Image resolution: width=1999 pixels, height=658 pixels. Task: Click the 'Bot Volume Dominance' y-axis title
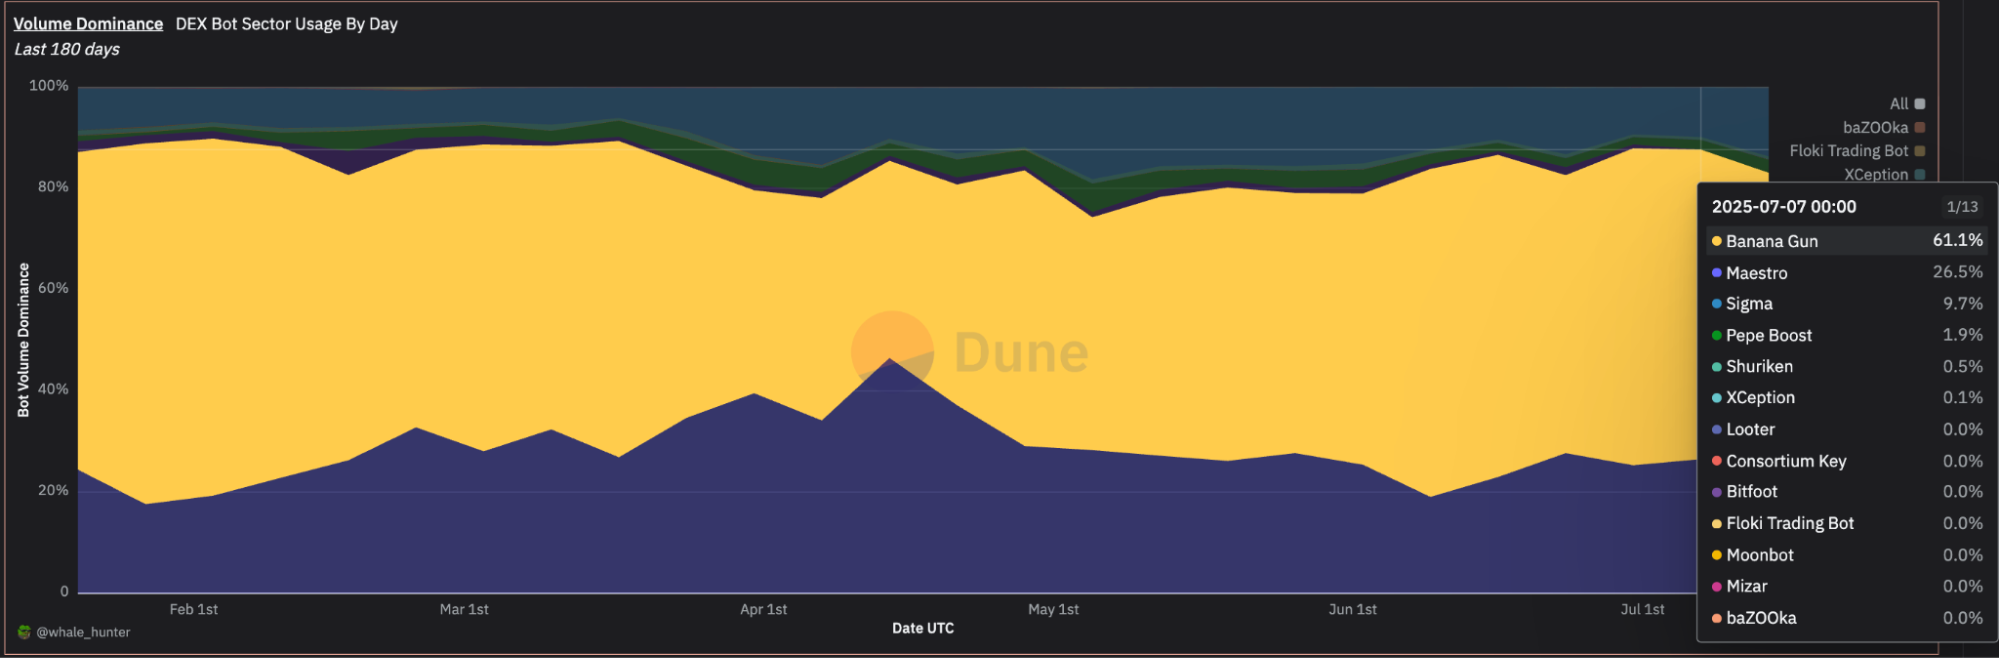(23, 340)
